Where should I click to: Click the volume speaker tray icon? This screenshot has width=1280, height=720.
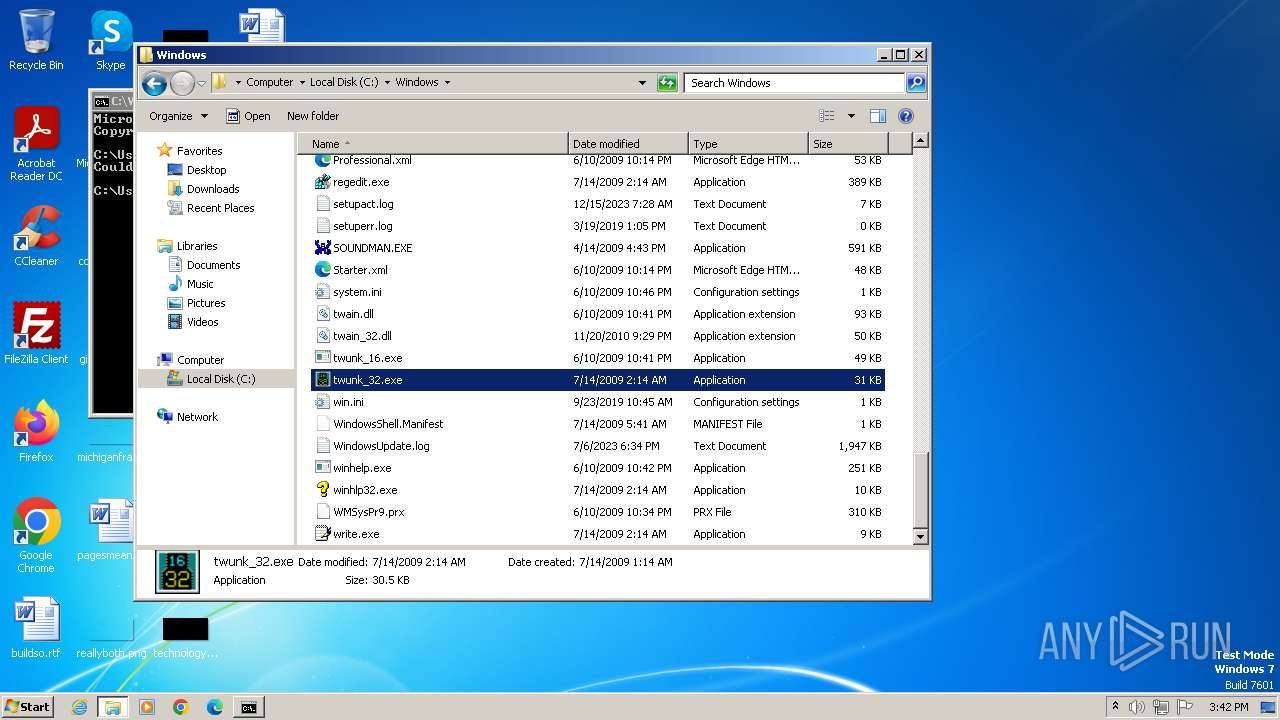pos(1137,707)
